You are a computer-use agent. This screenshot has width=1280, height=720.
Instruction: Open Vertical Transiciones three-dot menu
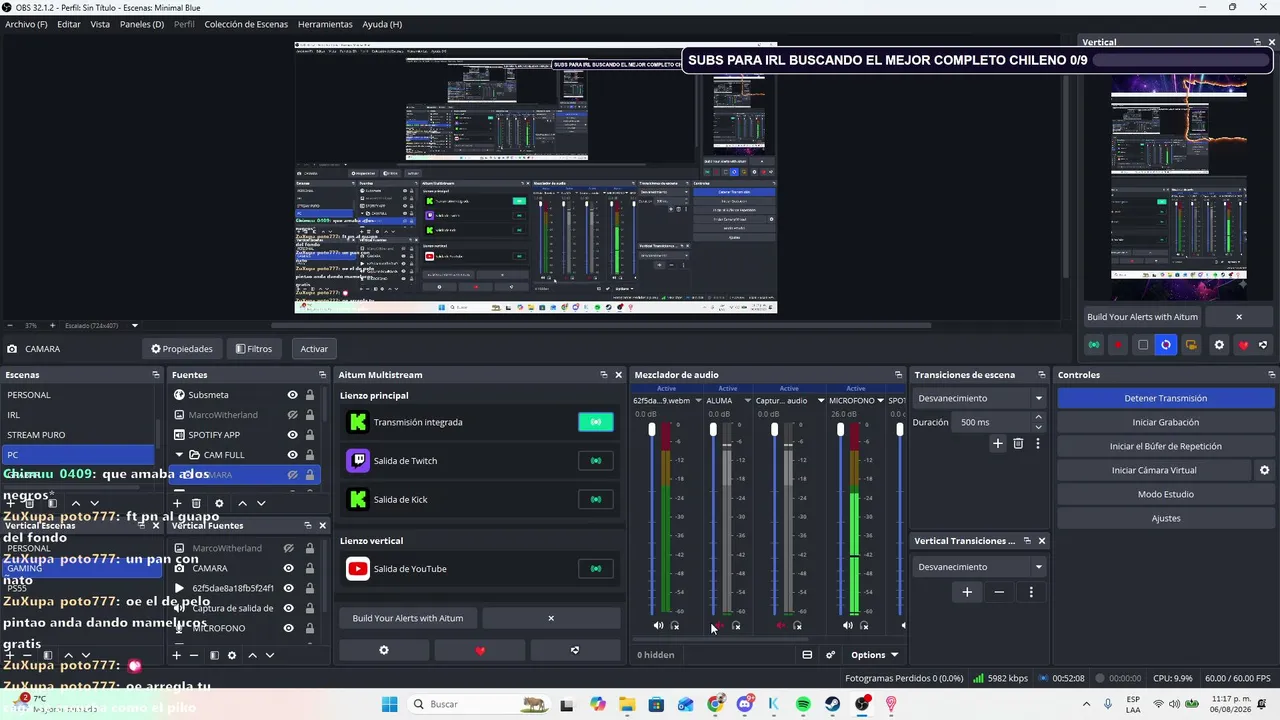tap(1031, 592)
